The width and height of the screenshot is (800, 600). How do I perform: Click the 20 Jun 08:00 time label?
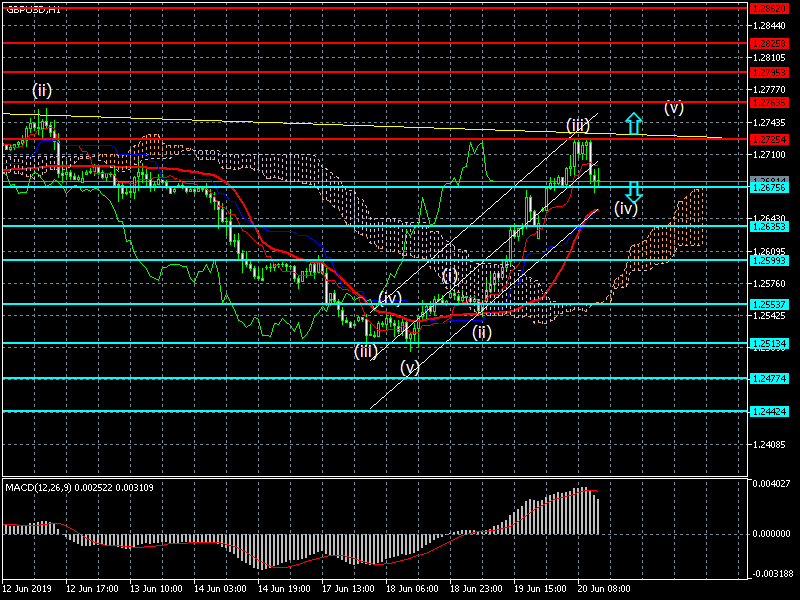pos(604,588)
